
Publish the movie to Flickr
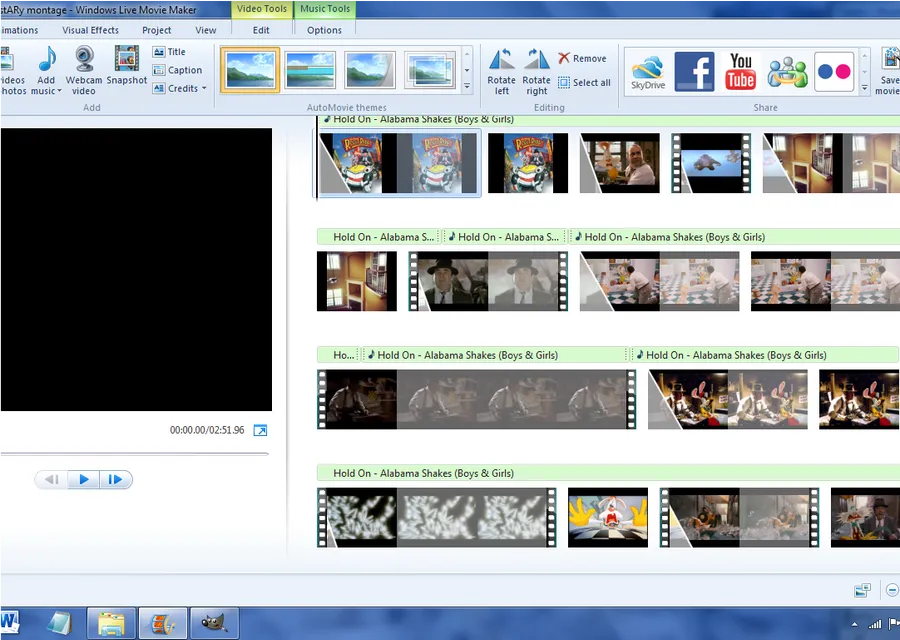point(834,72)
